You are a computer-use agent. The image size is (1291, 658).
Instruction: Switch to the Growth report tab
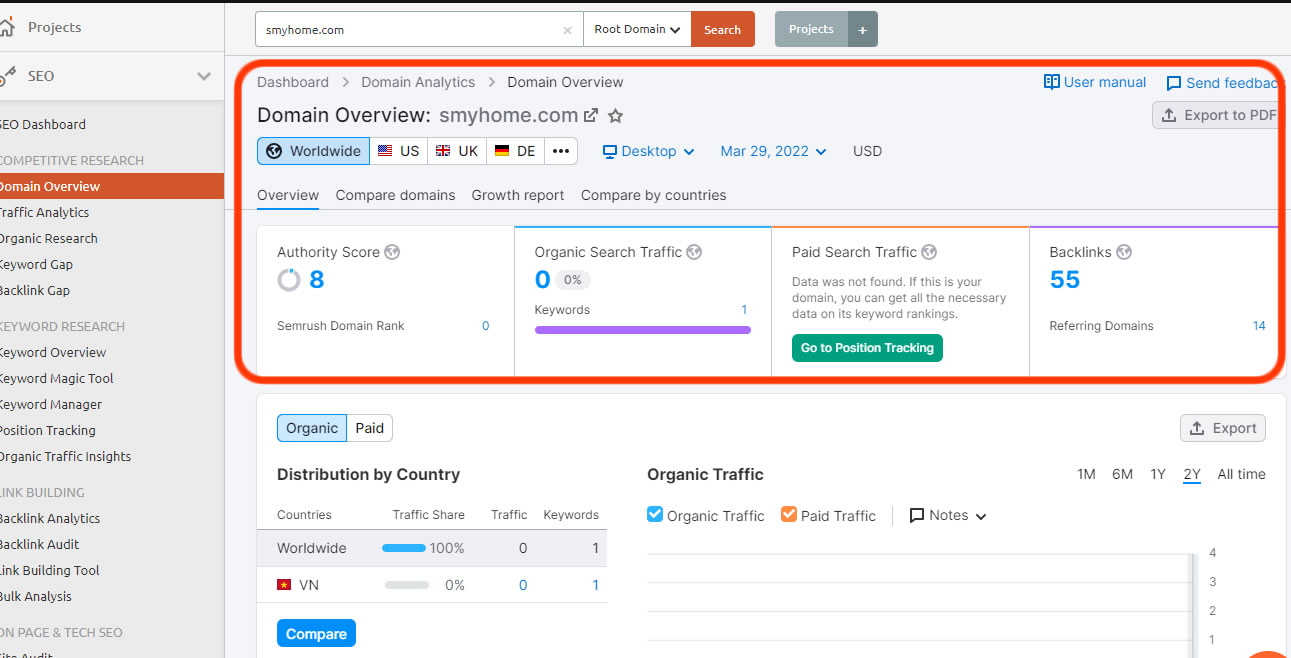click(x=518, y=195)
